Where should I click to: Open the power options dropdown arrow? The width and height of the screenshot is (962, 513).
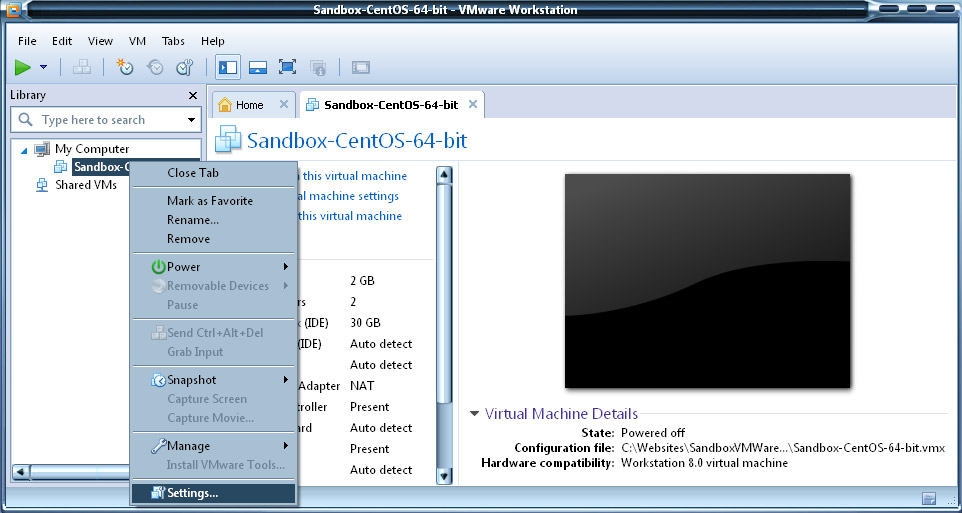(x=44, y=68)
